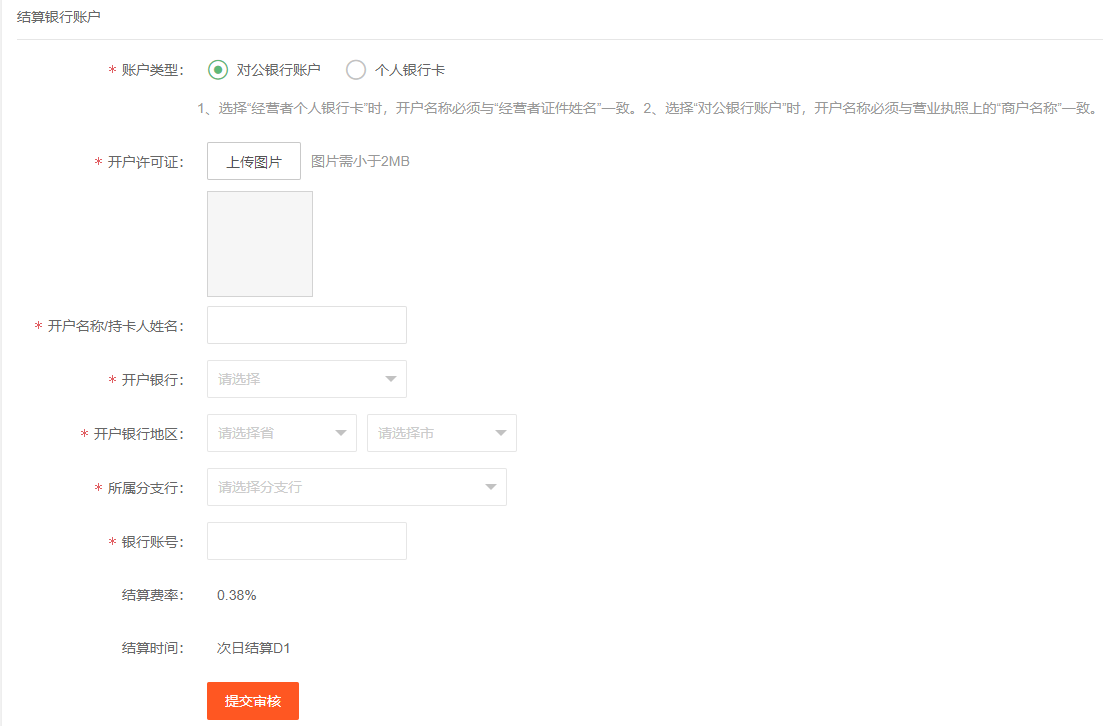This screenshot has width=1103, height=726.
Task: Expand the 请选择省 province dropdown
Action: tap(270, 433)
